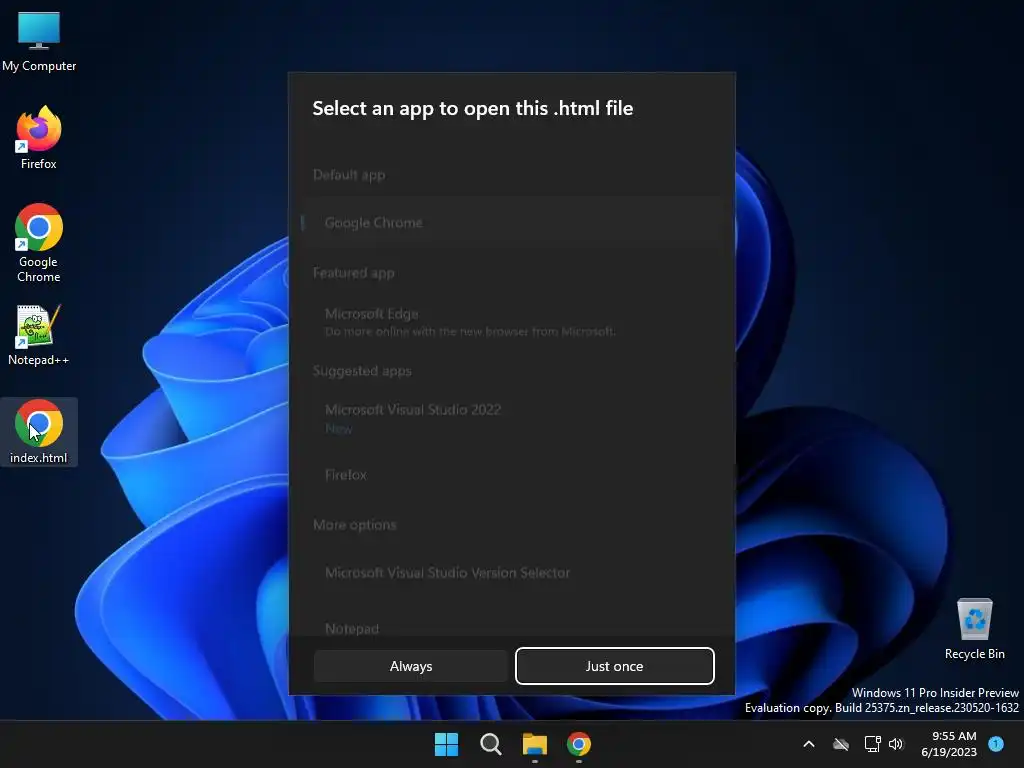Open network status tray icon
Image resolution: width=1024 pixels, height=768 pixels.
coord(872,744)
